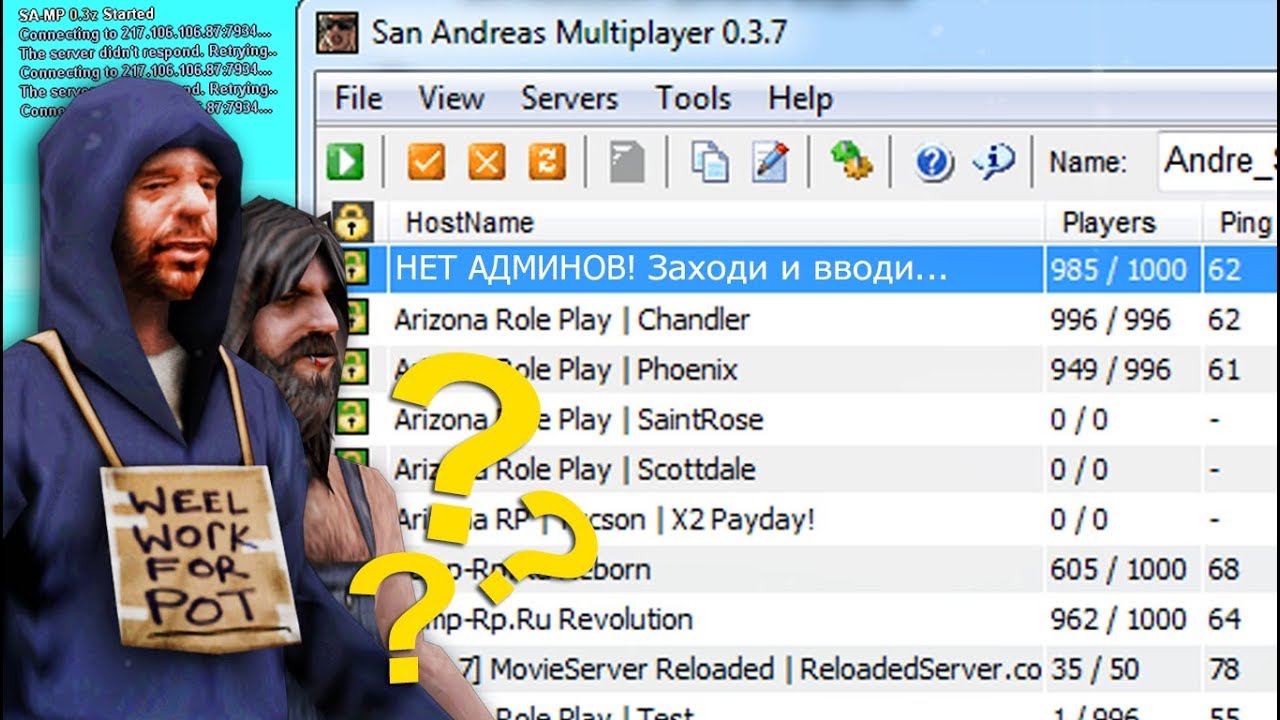
Task: Click the ping value 68
Action: click(x=1224, y=569)
